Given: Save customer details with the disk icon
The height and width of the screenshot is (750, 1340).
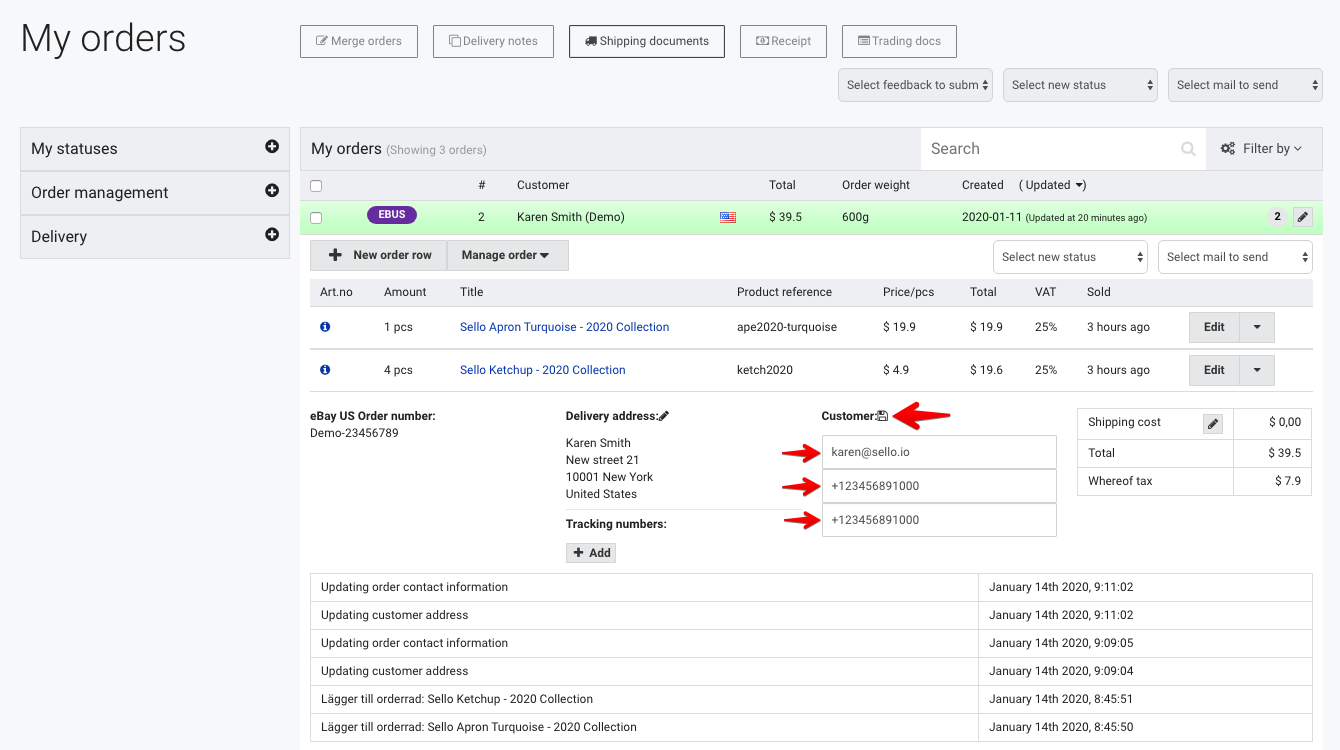Looking at the screenshot, I should (882, 416).
